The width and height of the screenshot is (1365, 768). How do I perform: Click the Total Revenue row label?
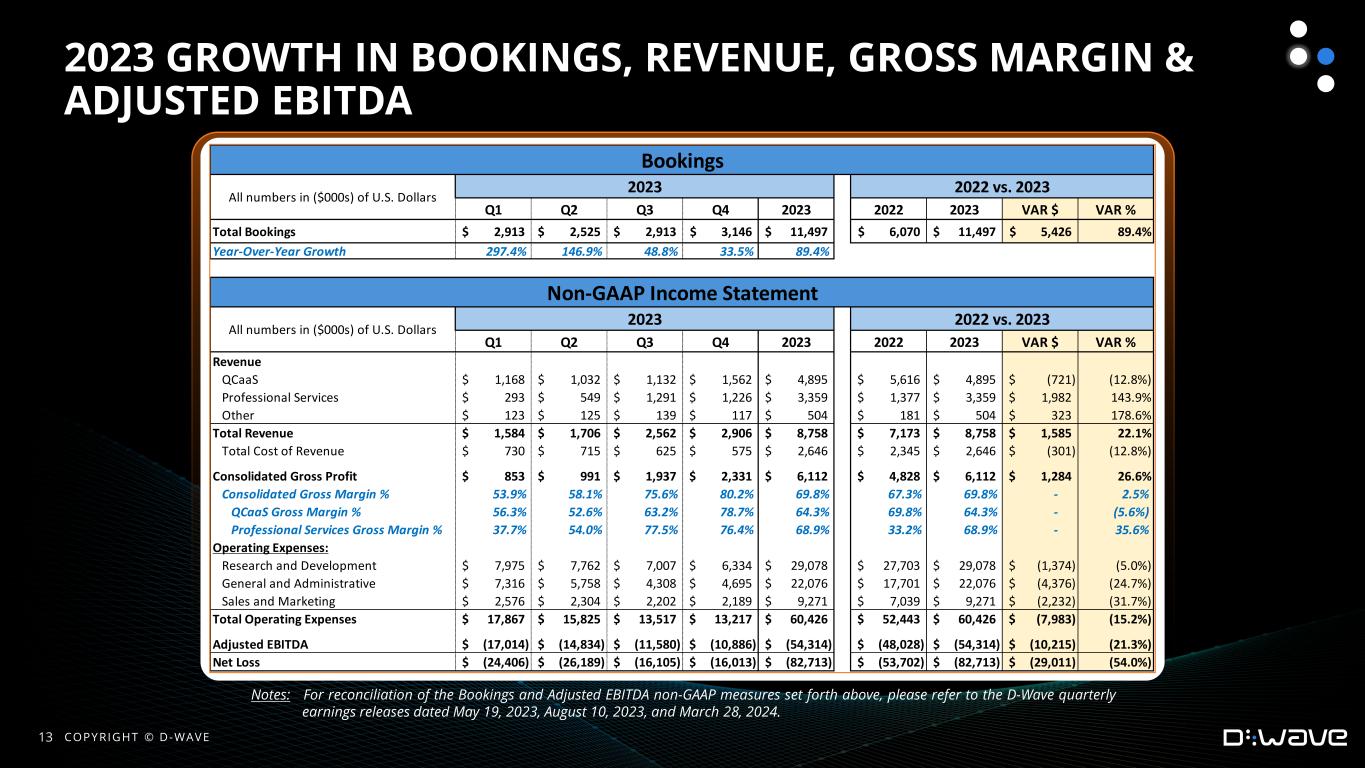(253, 433)
